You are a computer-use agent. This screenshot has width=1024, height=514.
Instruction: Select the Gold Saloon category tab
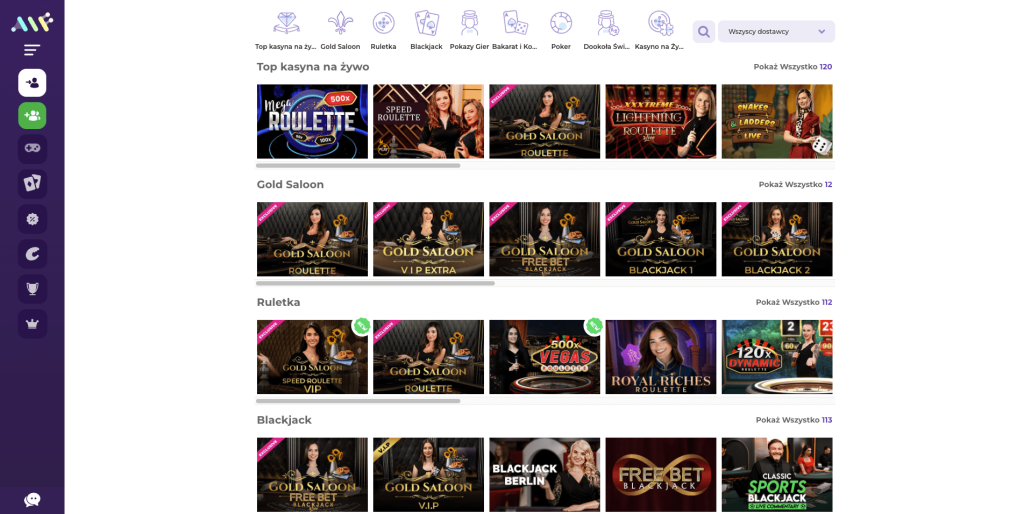pos(340,30)
